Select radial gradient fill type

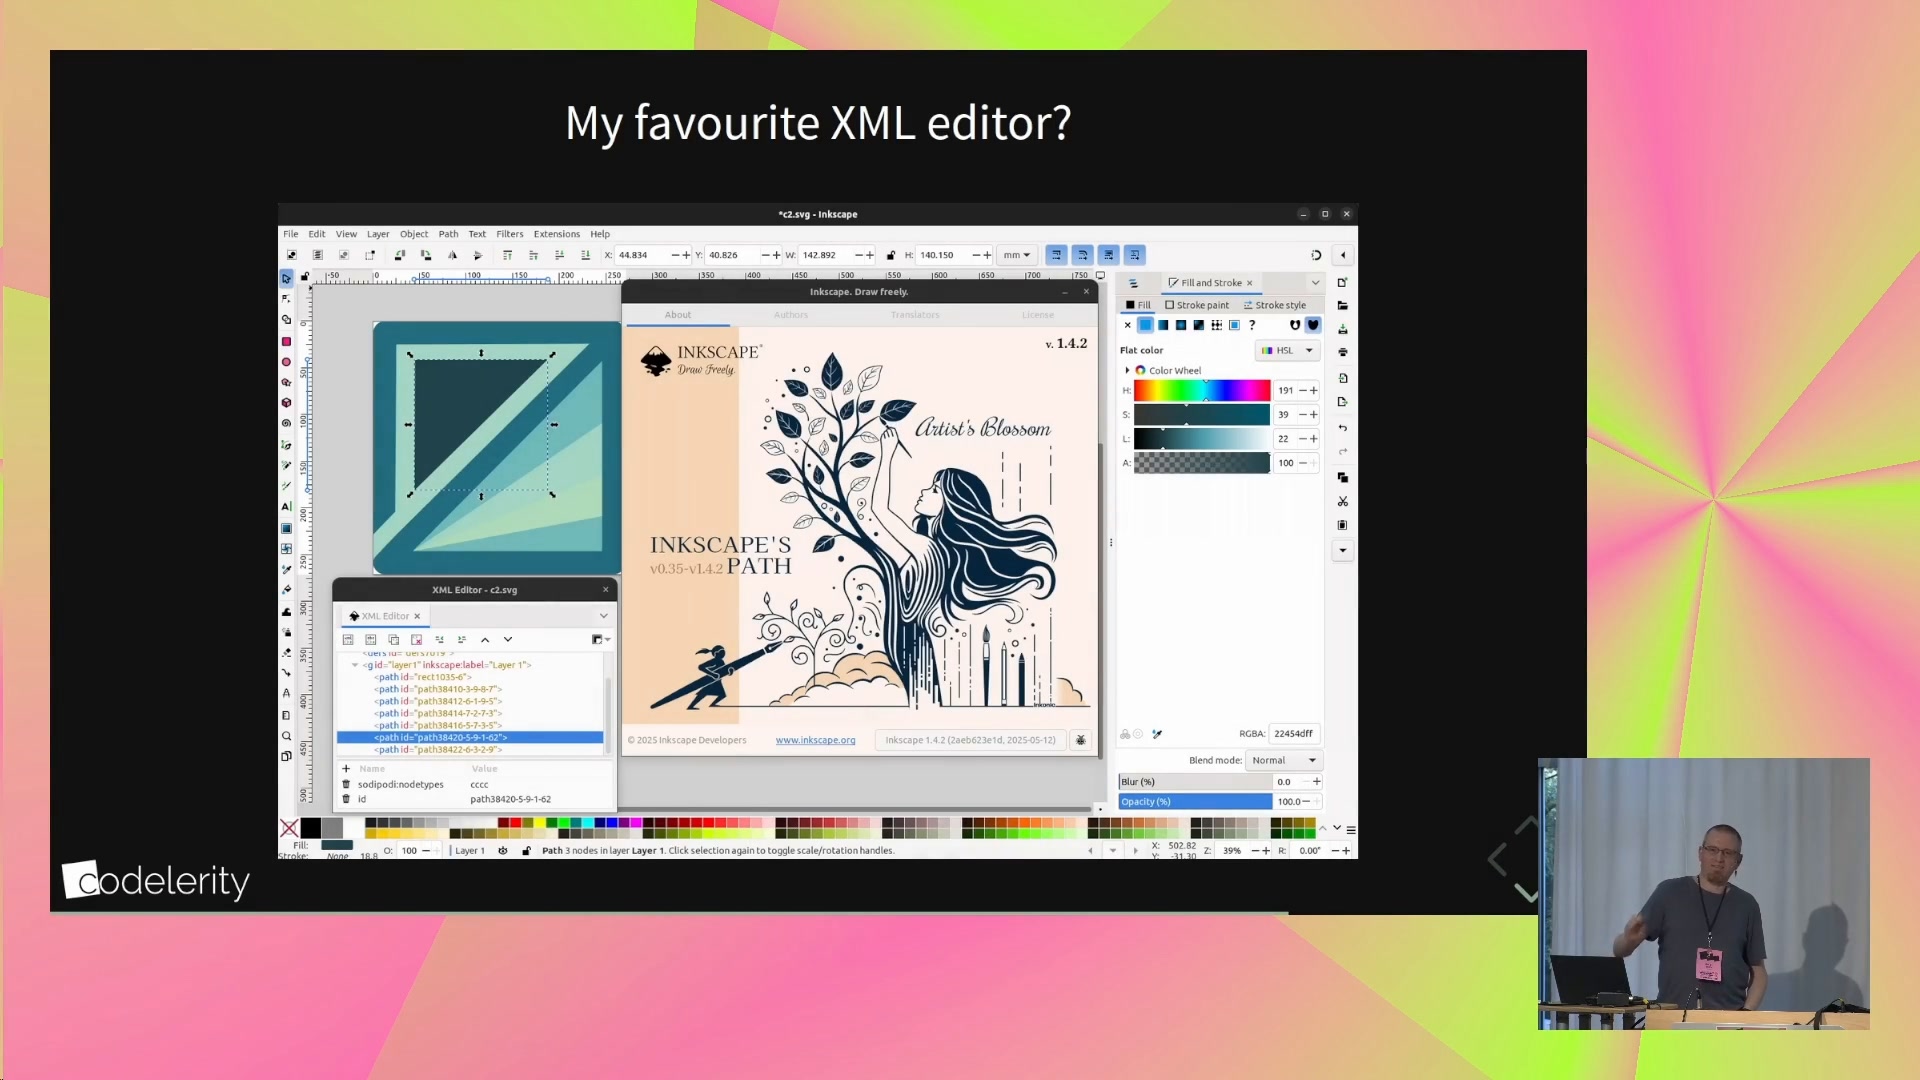1181,325
